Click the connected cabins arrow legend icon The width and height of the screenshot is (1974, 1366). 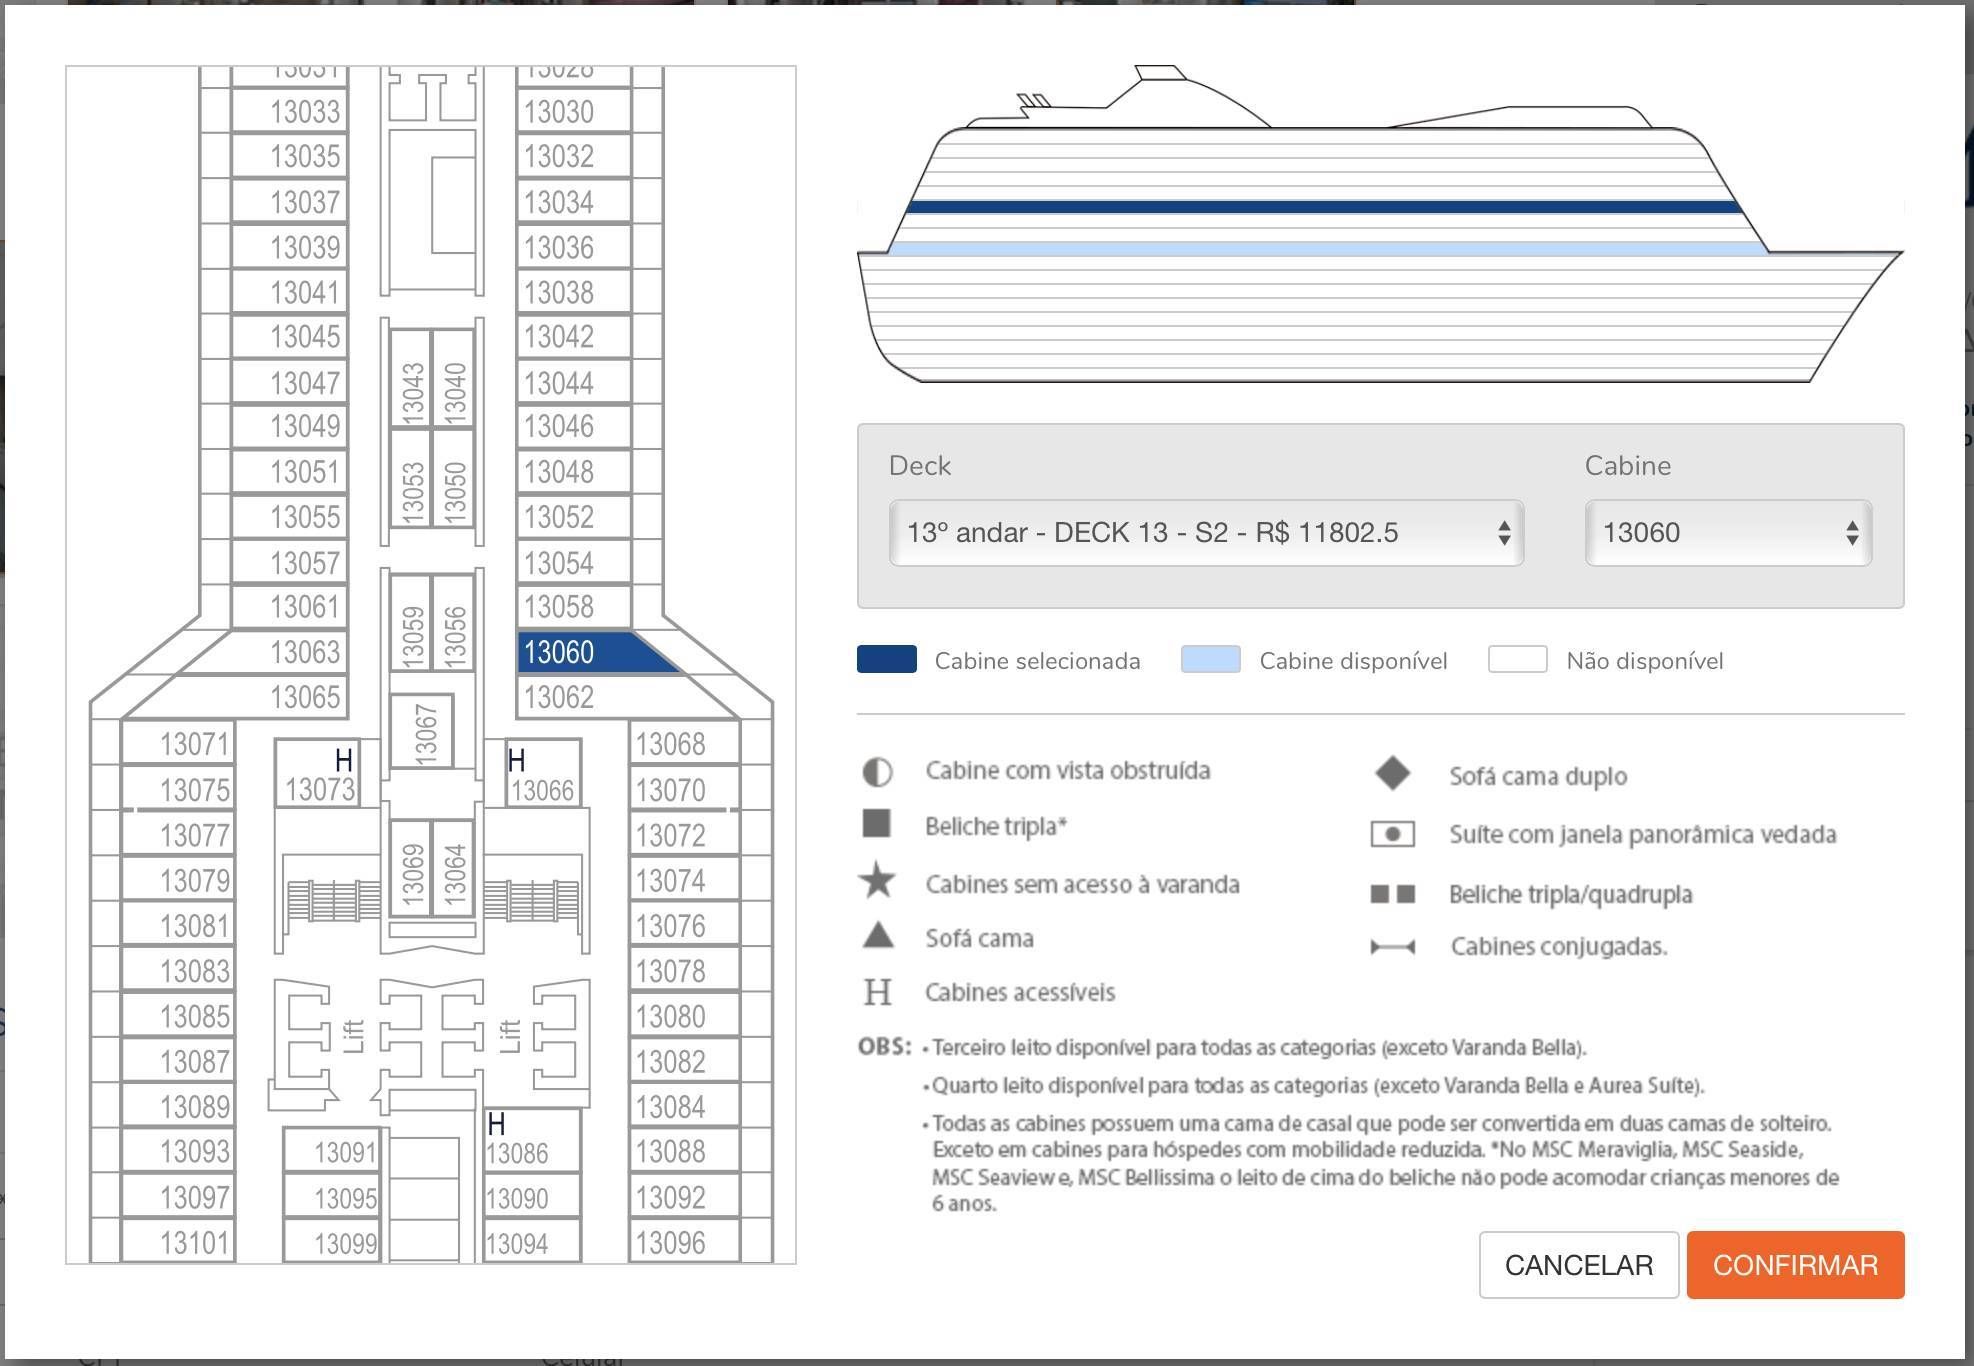click(x=1392, y=947)
